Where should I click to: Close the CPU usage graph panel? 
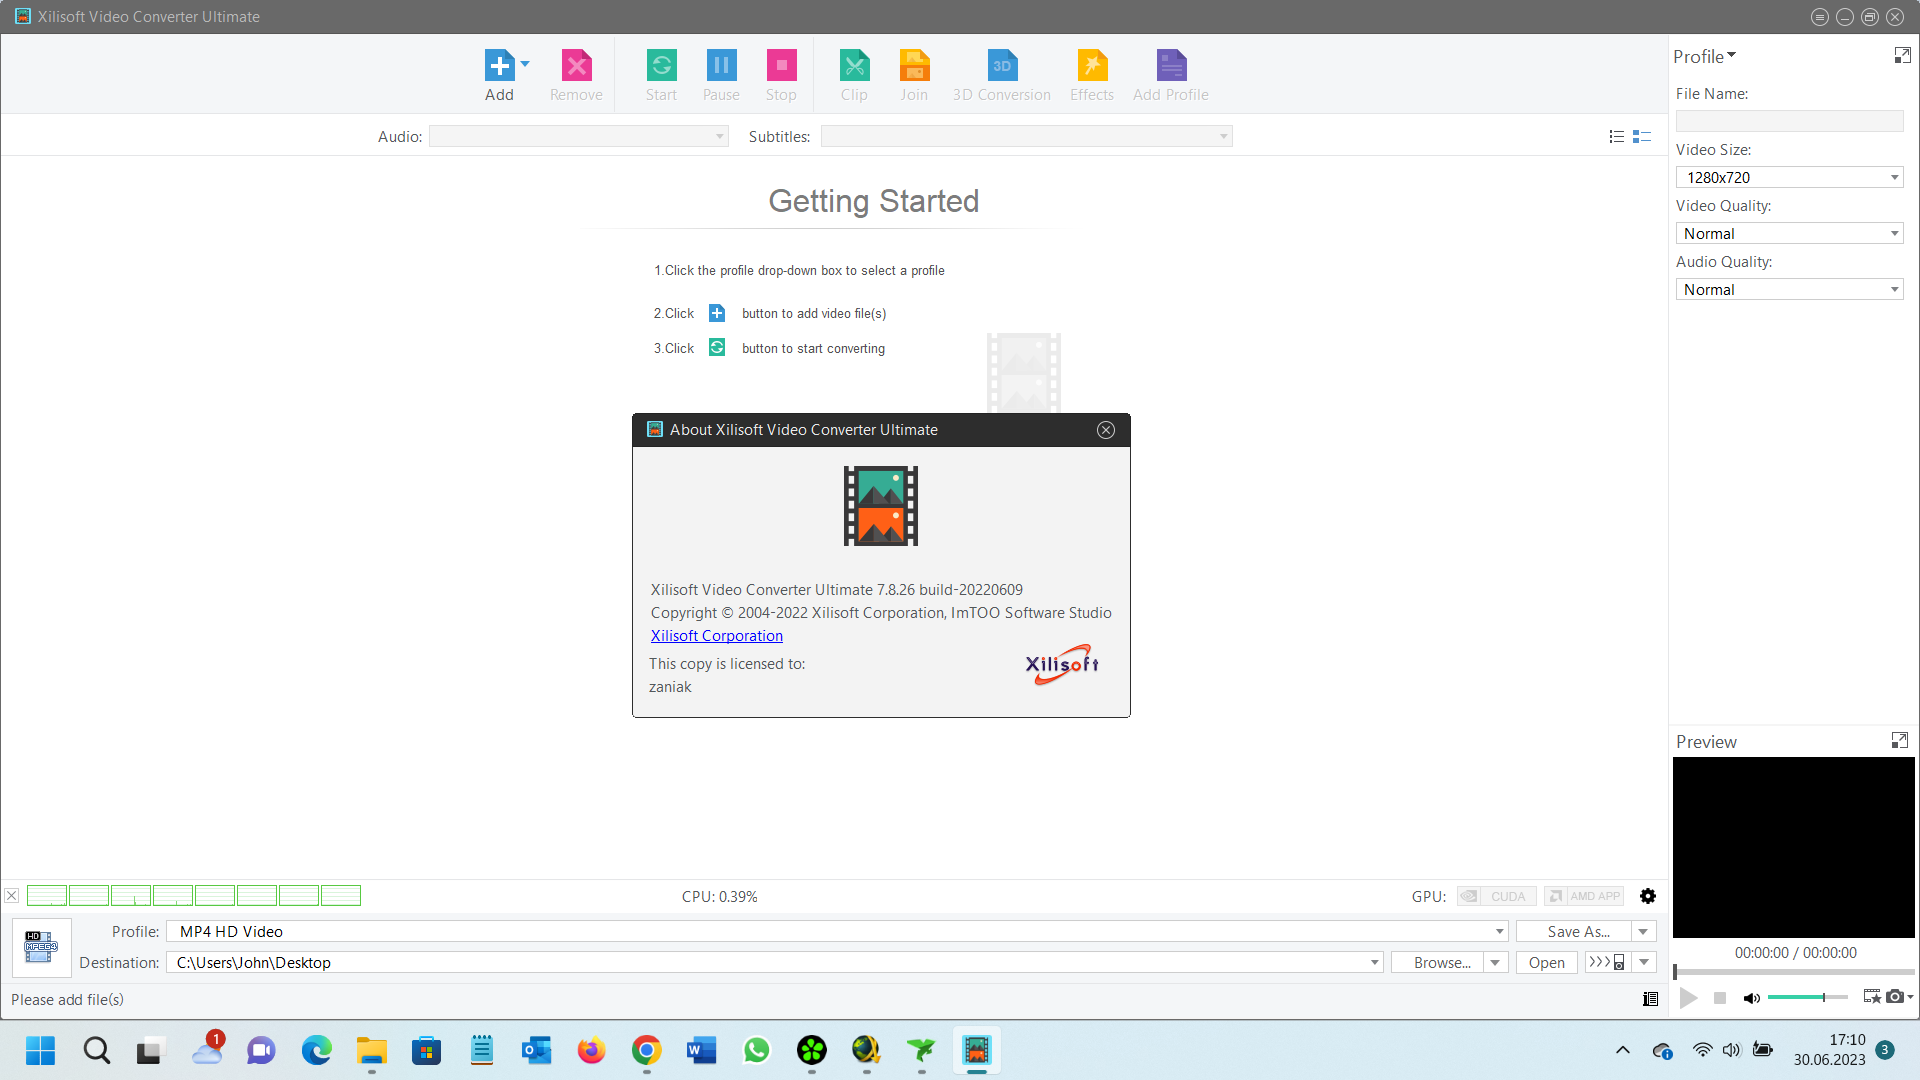pos(12,896)
